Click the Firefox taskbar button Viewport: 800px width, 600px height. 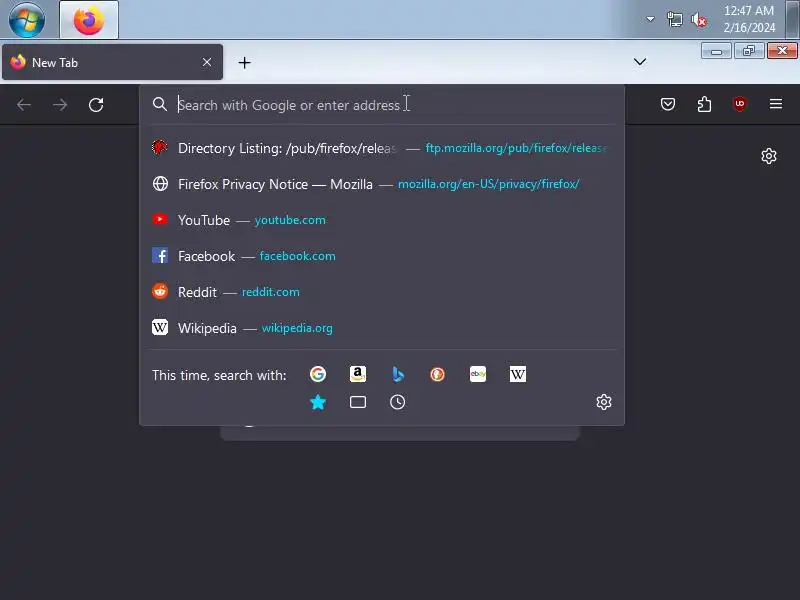pyautogui.click(x=89, y=20)
